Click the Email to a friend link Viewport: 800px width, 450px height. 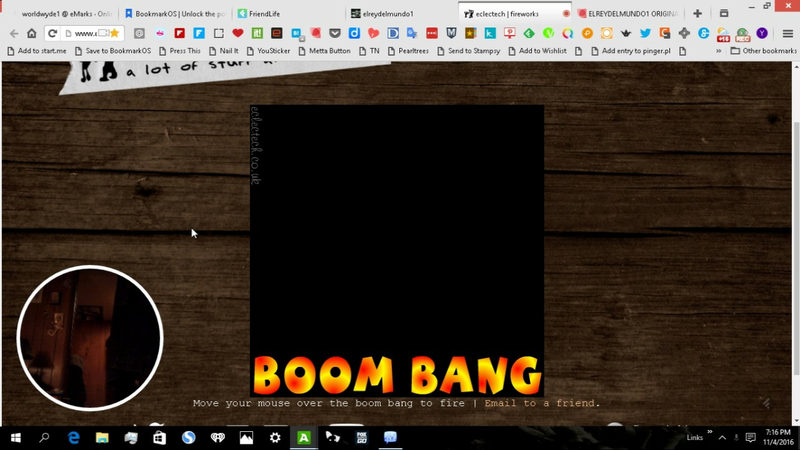coord(542,404)
